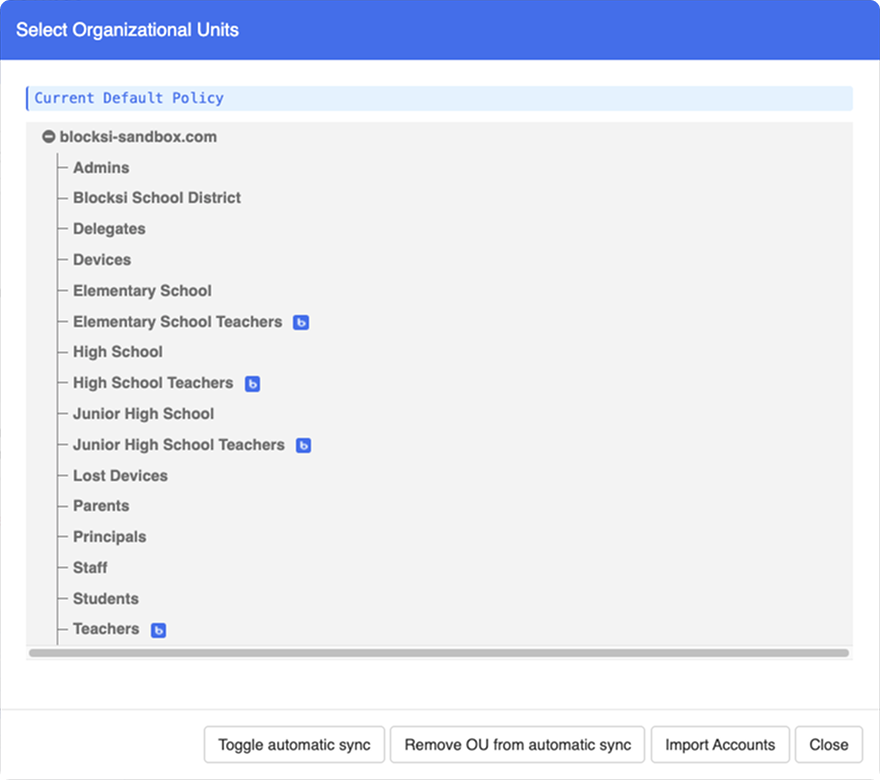880x780 pixels.
Task: Select High School Teachers unit
Action: tap(153, 383)
